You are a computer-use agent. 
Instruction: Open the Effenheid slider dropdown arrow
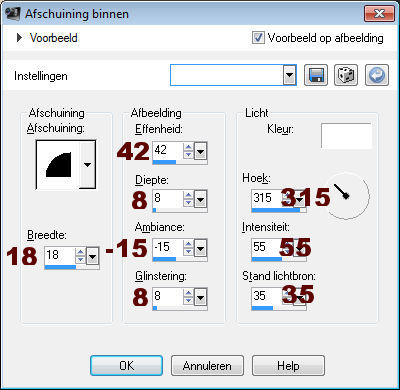pos(200,152)
